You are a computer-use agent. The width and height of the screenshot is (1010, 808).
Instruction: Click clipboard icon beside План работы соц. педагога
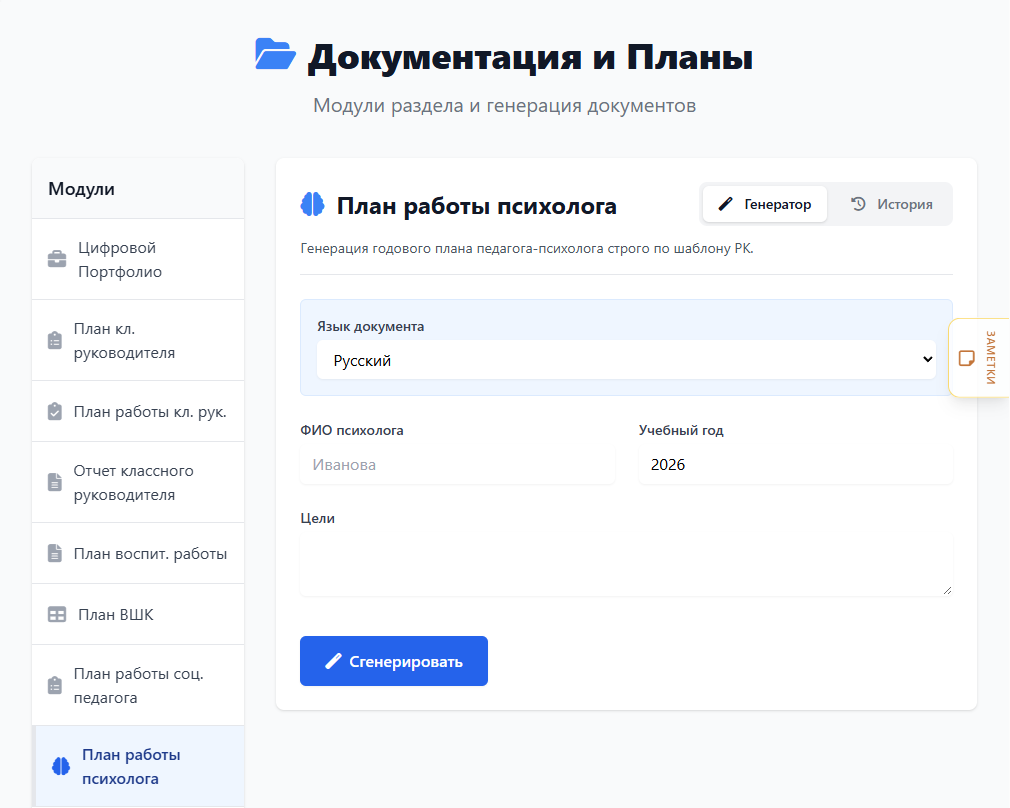tap(55, 685)
